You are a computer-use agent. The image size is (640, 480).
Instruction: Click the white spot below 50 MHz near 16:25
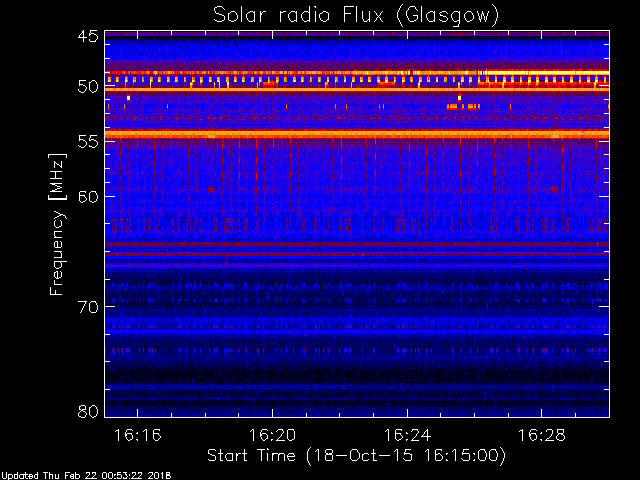459,98
